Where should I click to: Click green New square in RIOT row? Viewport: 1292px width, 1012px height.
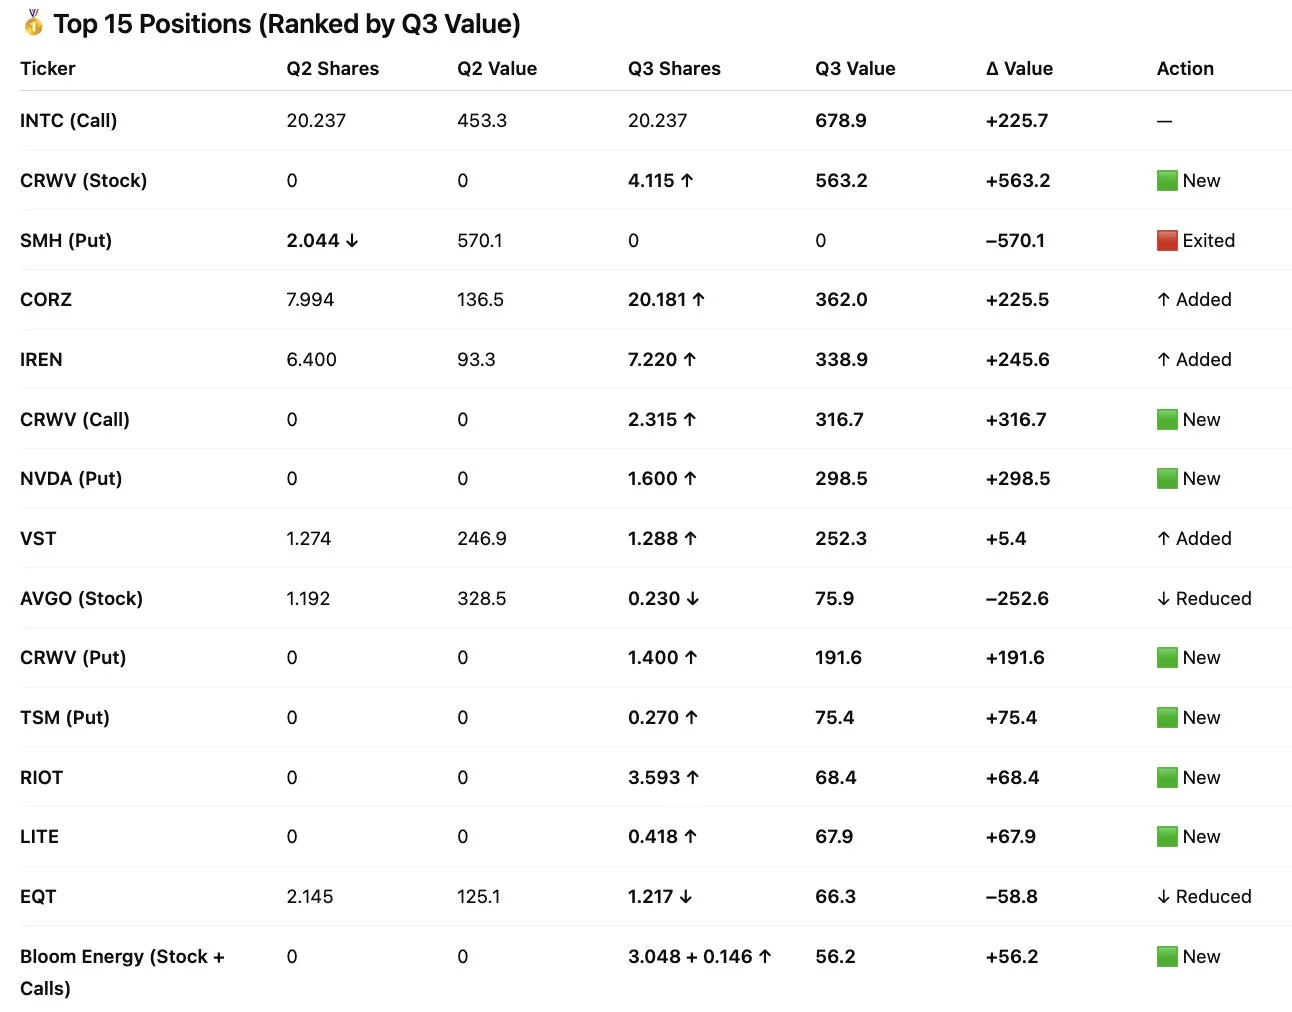[x=1166, y=777]
